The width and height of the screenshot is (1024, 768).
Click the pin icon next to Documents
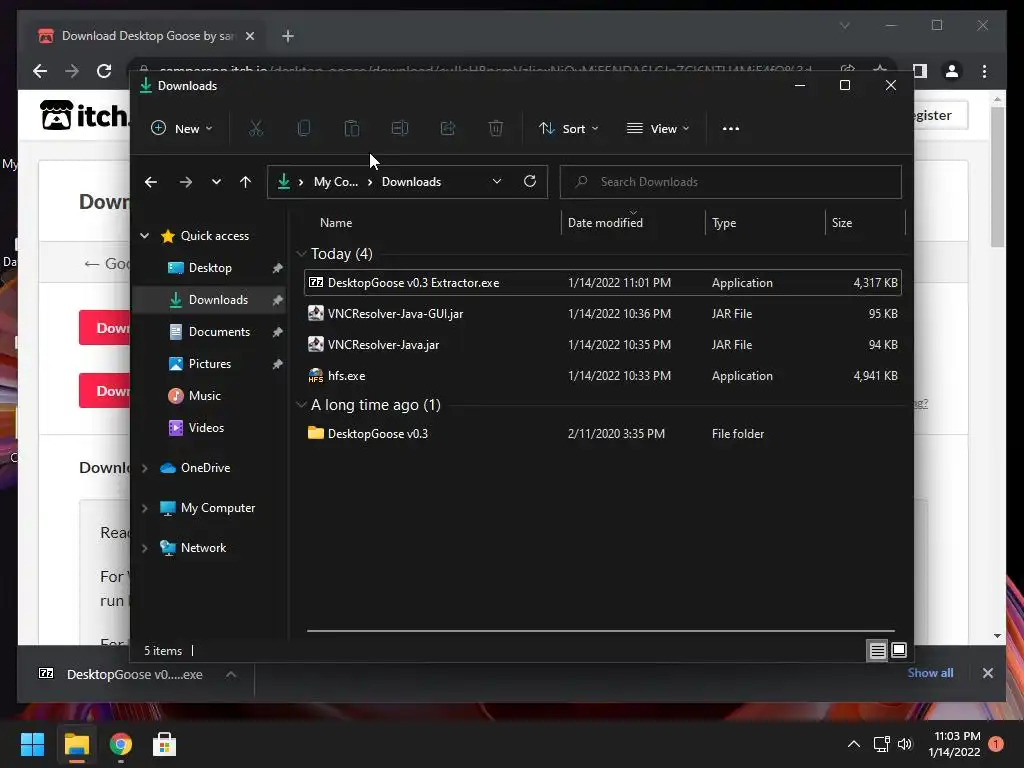click(x=277, y=332)
